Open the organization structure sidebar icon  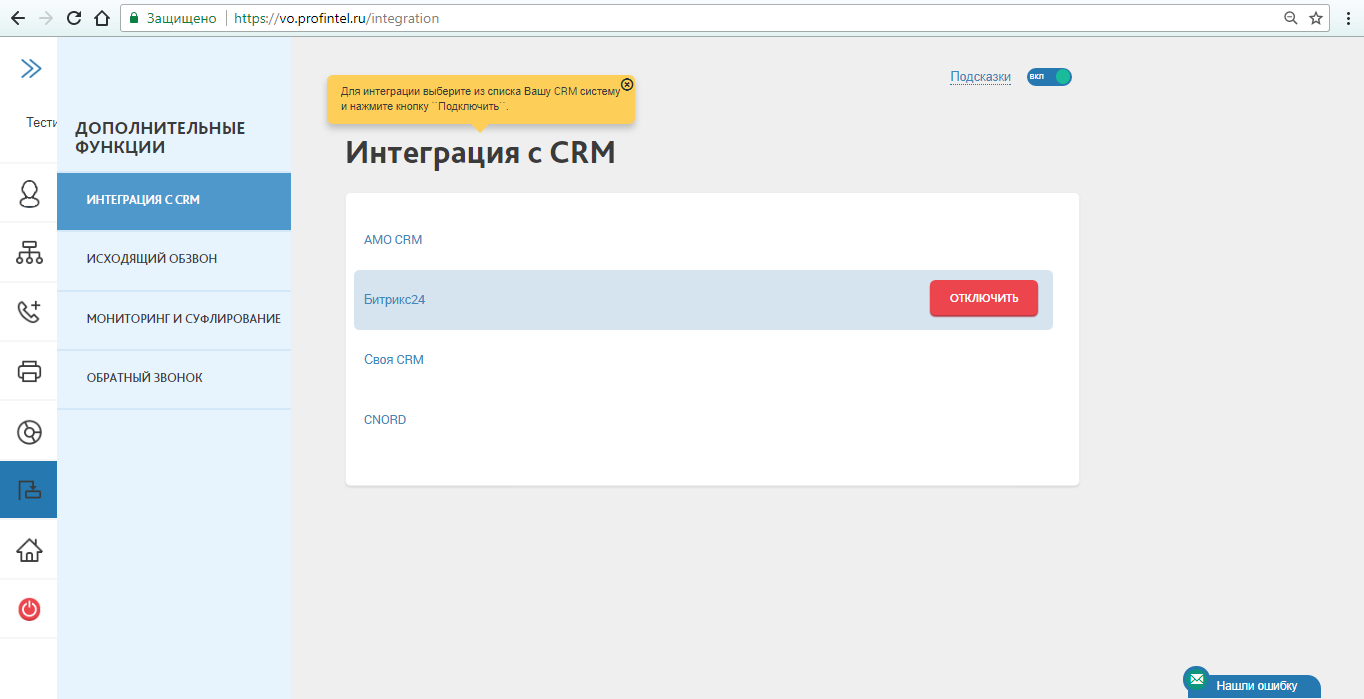tap(29, 252)
